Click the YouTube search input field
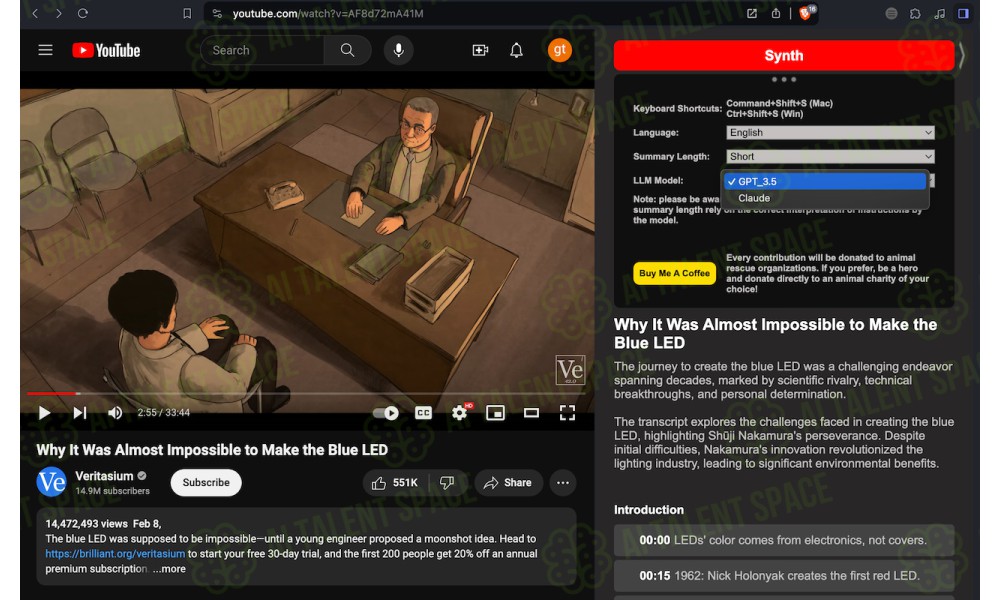 [x=261, y=50]
